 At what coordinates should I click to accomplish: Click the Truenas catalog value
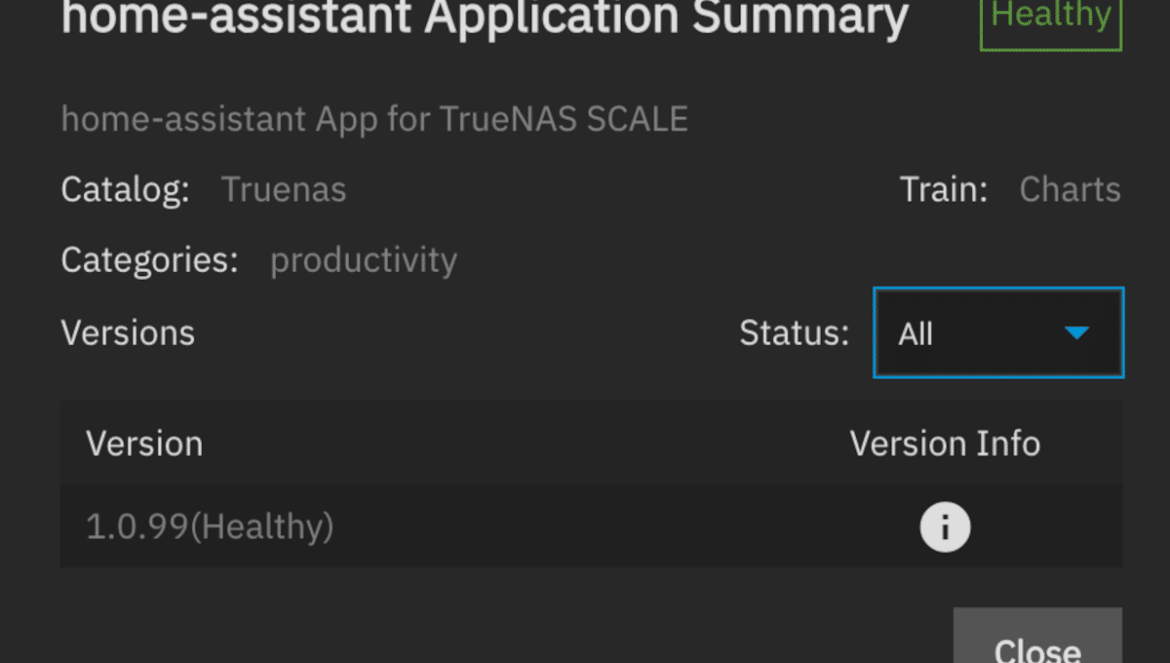tap(284, 189)
